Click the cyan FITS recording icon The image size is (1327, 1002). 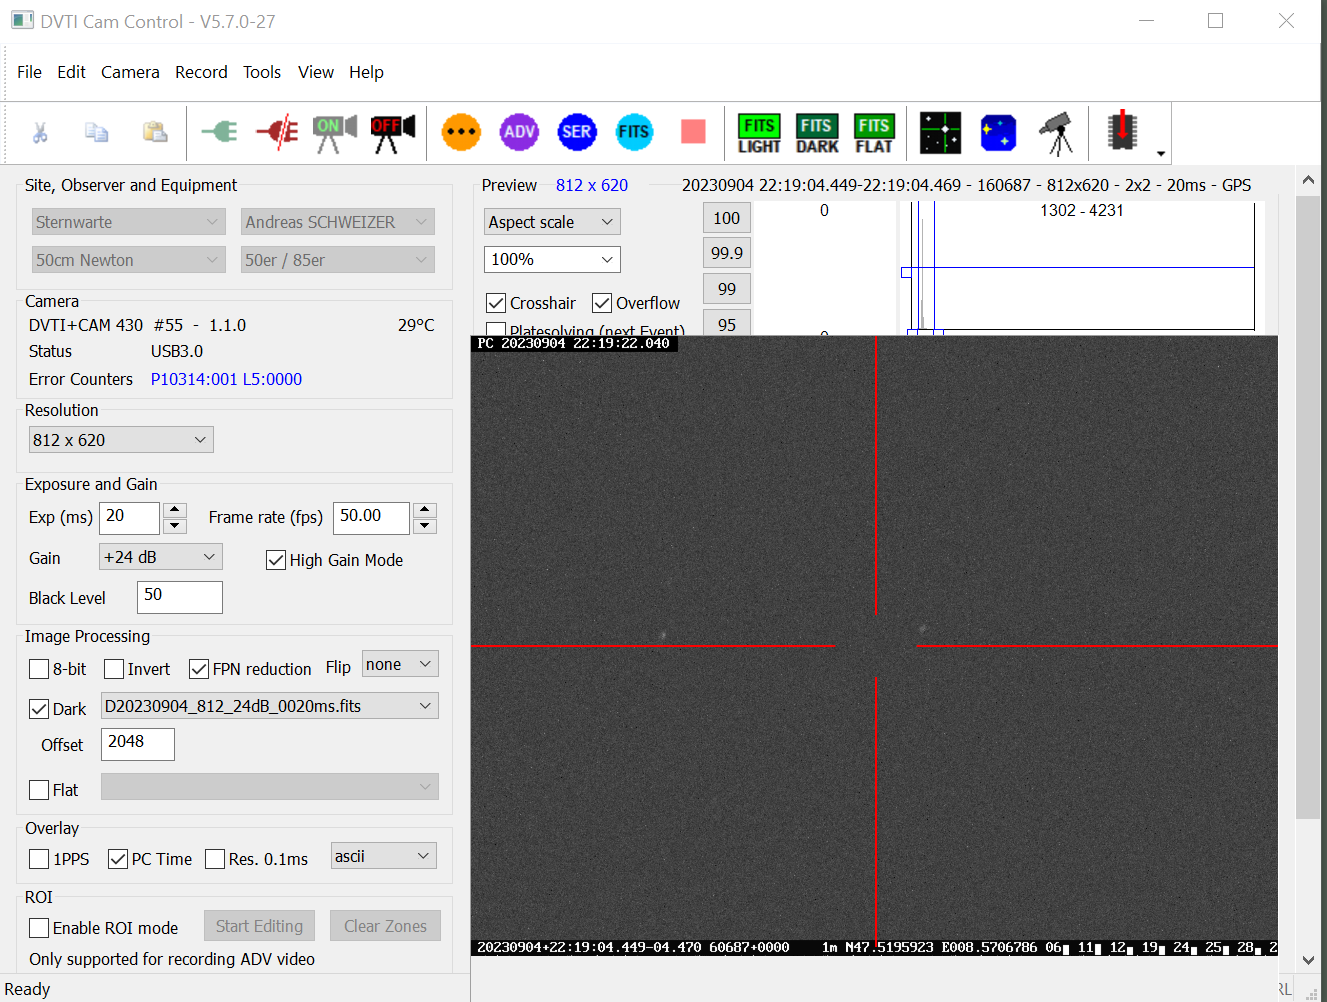[x=634, y=132]
